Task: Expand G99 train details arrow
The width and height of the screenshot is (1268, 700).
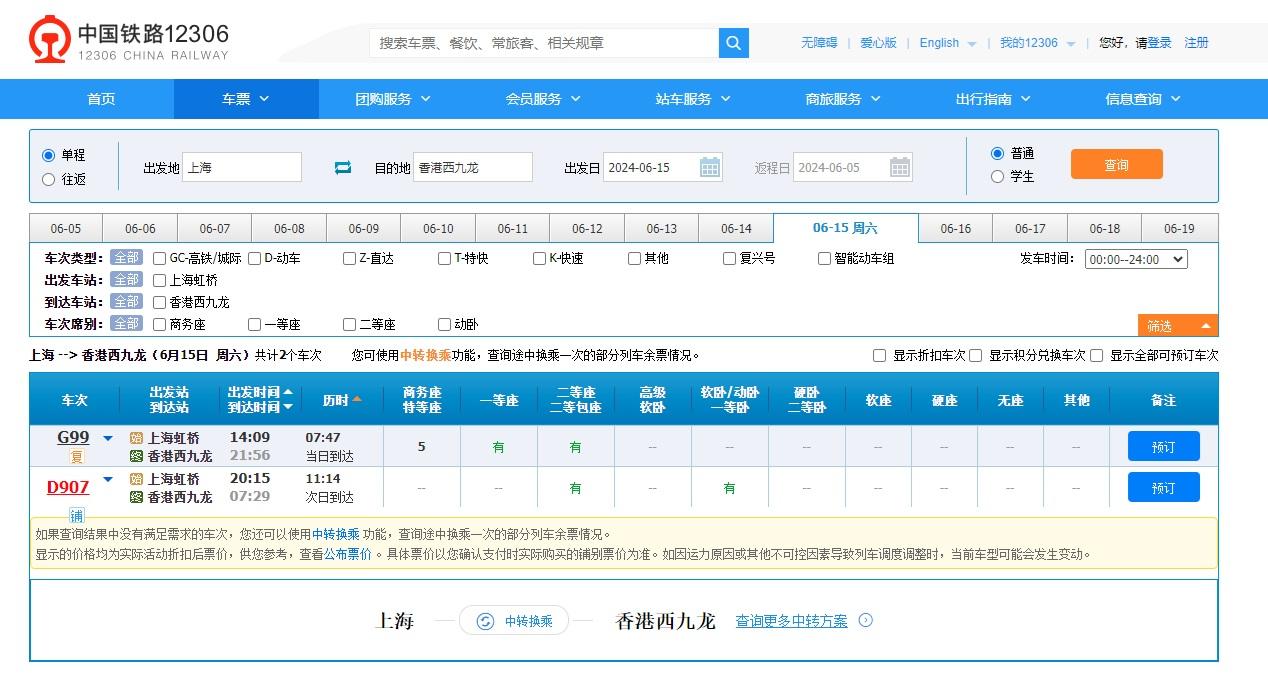Action: click(x=107, y=437)
